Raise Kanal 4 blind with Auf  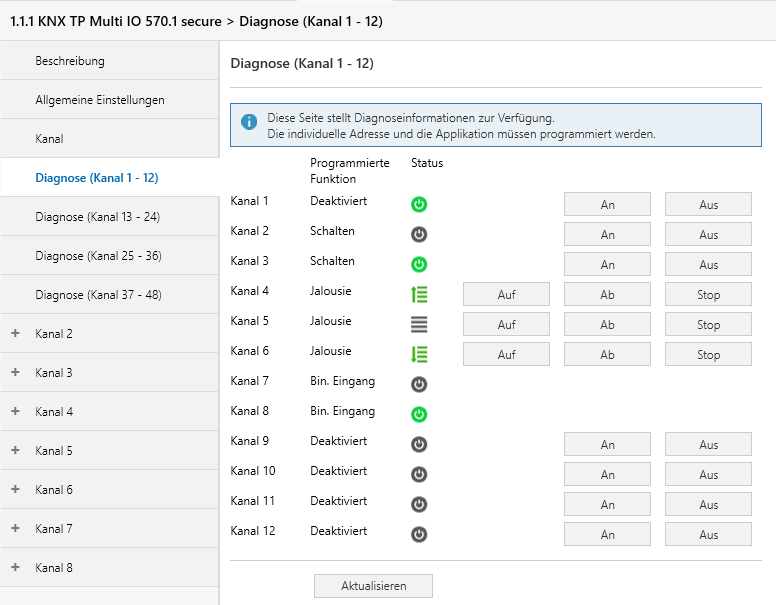point(506,295)
